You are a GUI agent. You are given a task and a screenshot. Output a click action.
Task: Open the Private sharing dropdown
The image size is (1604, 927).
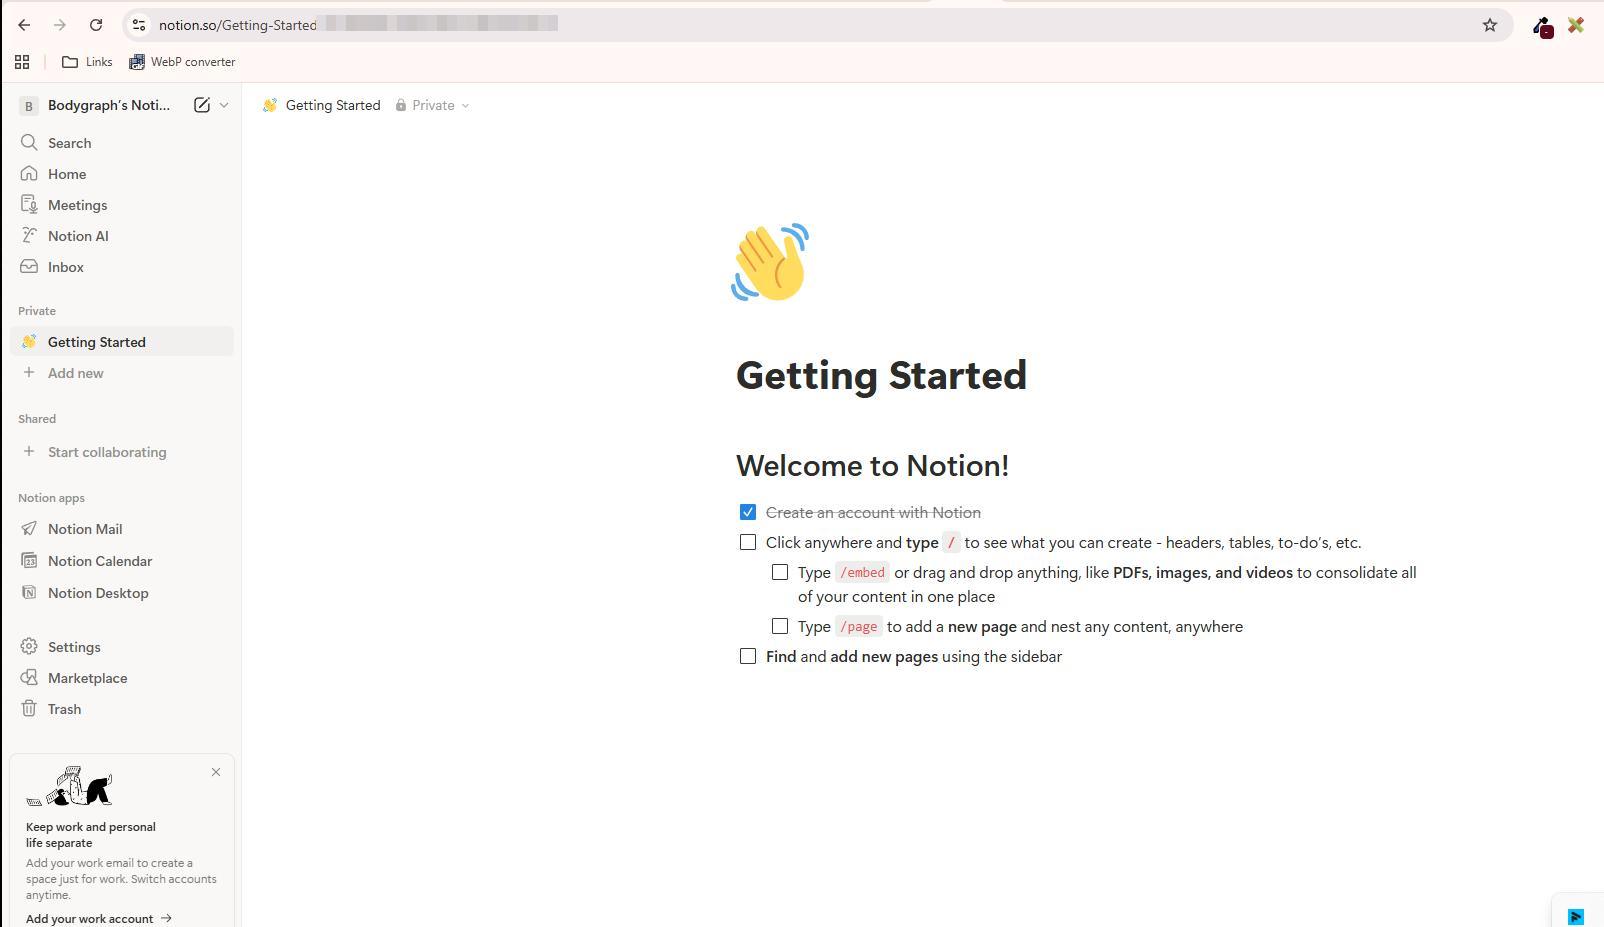[432, 105]
